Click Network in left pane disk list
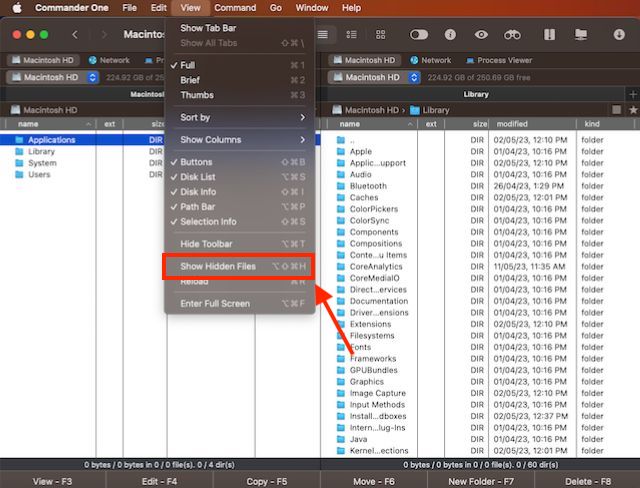This screenshot has width=640, height=488. [x=109, y=60]
